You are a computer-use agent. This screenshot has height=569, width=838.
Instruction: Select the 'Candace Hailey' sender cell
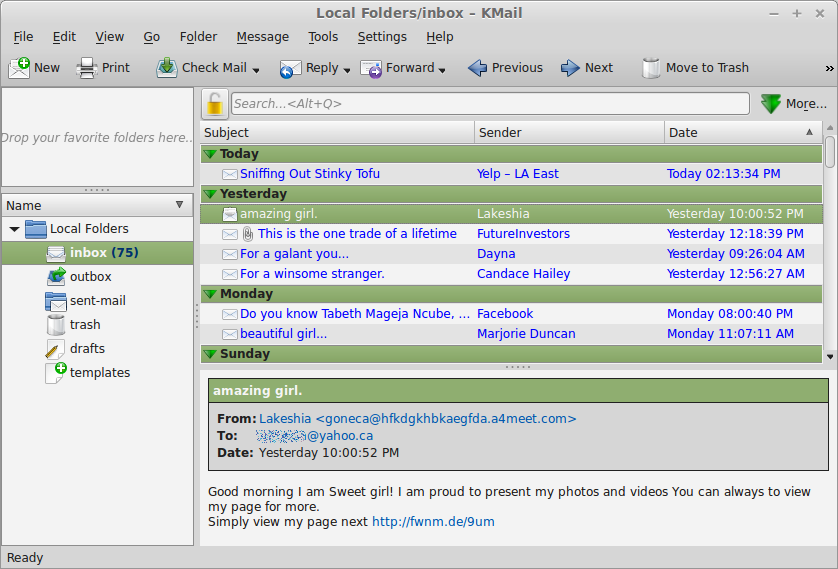point(524,274)
